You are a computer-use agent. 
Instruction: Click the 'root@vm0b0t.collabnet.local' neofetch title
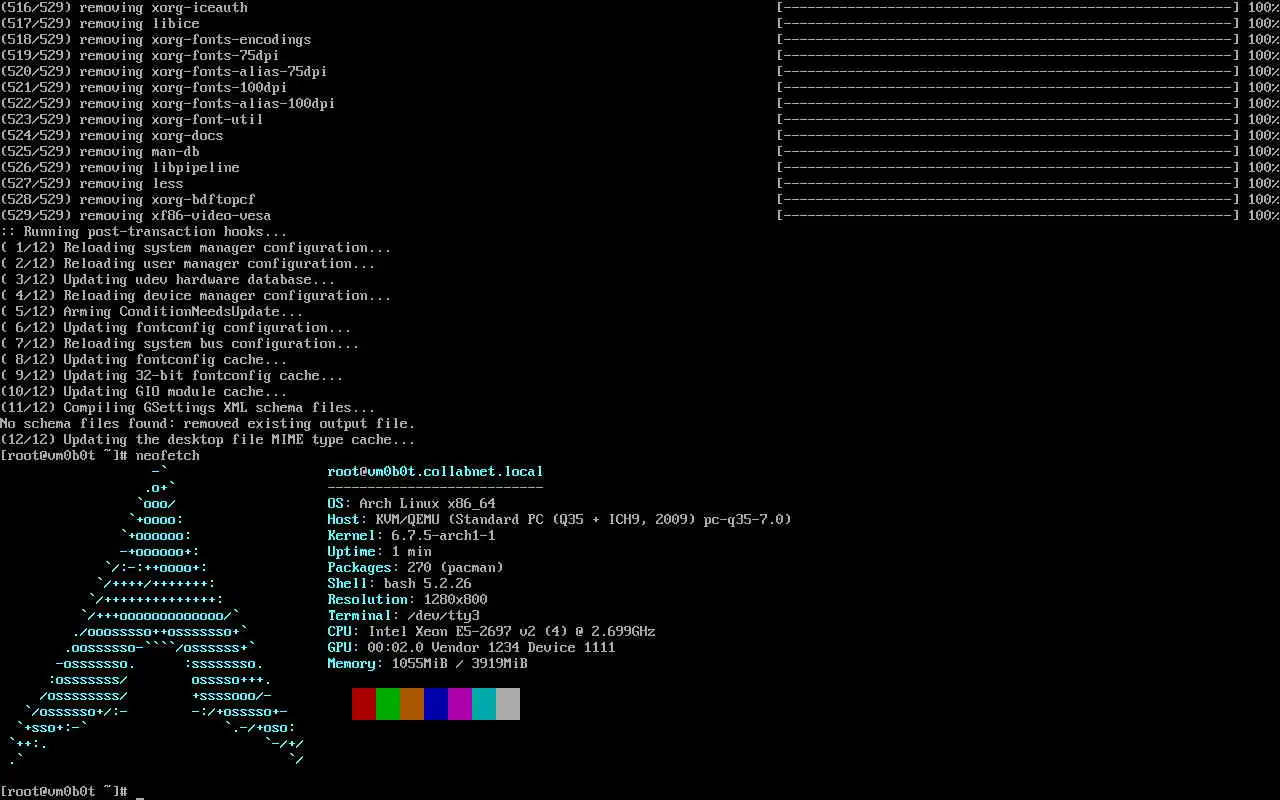point(436,472)
